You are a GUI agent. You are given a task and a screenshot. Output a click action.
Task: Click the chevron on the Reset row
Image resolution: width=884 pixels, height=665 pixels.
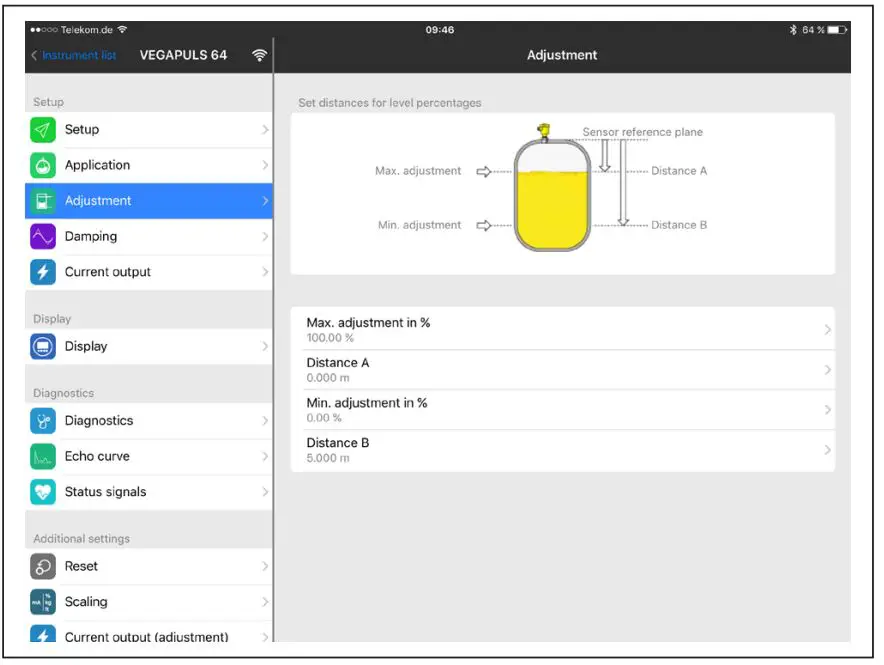click(x=265, y=566)
